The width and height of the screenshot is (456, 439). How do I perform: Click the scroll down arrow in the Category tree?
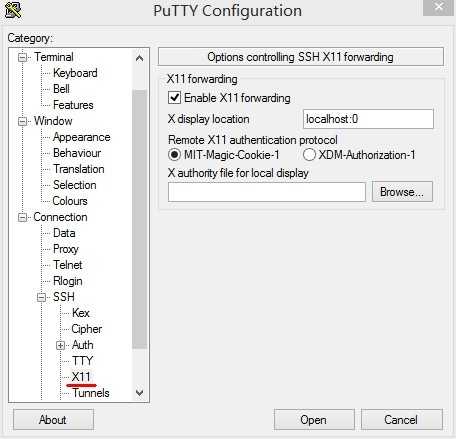click(x=140, y=392)
